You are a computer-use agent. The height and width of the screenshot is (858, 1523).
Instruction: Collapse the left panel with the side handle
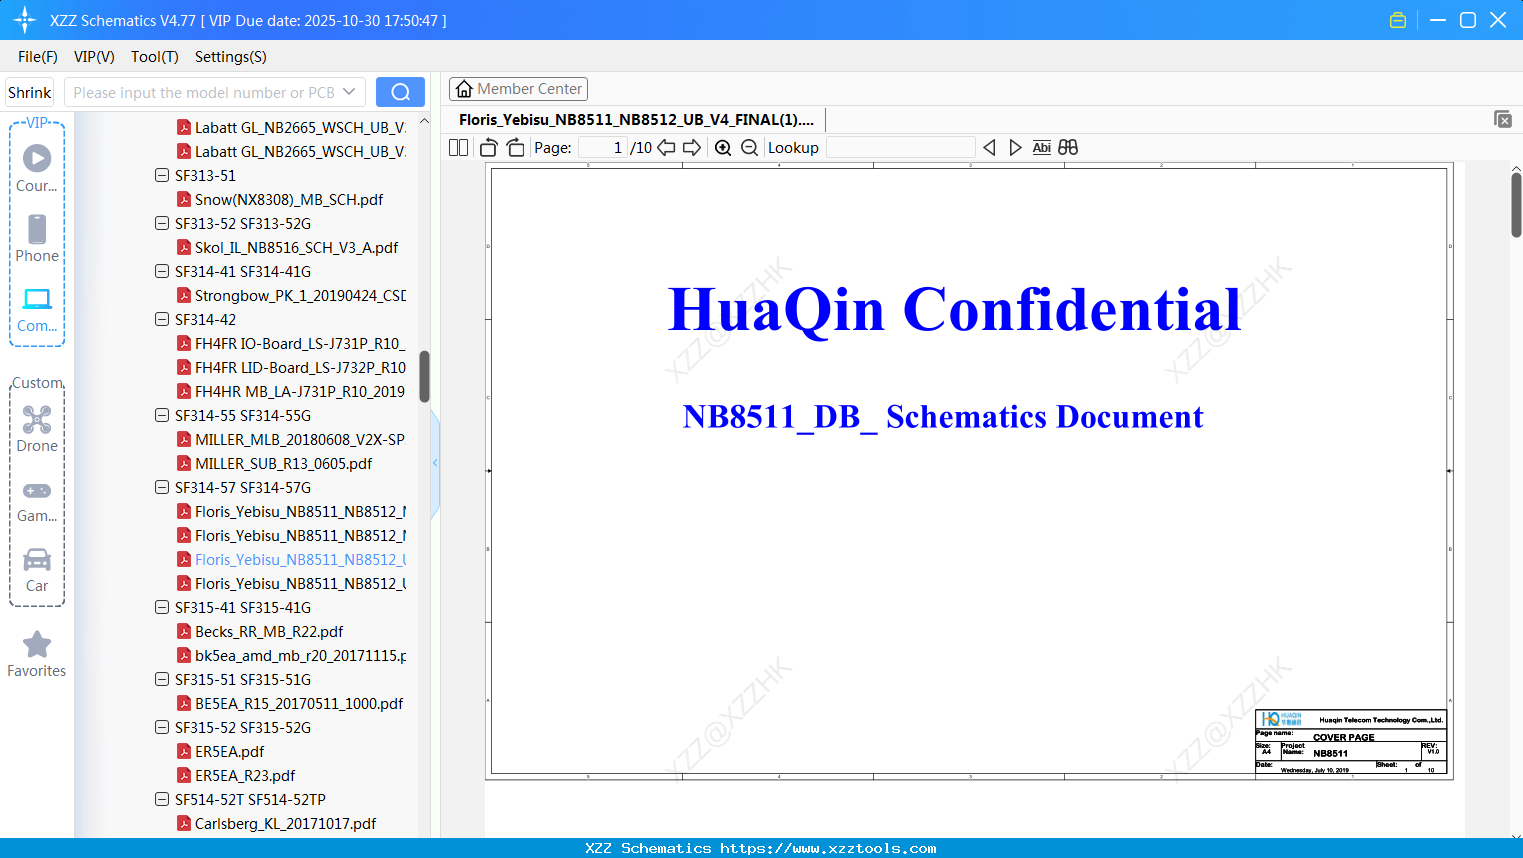click(435, 463)
